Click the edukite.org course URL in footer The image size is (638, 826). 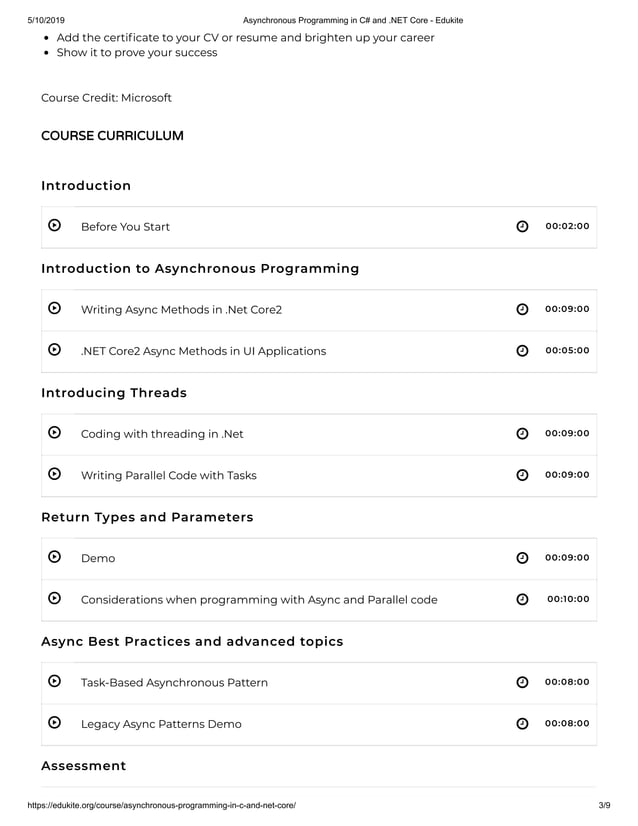tap(162, 805)
